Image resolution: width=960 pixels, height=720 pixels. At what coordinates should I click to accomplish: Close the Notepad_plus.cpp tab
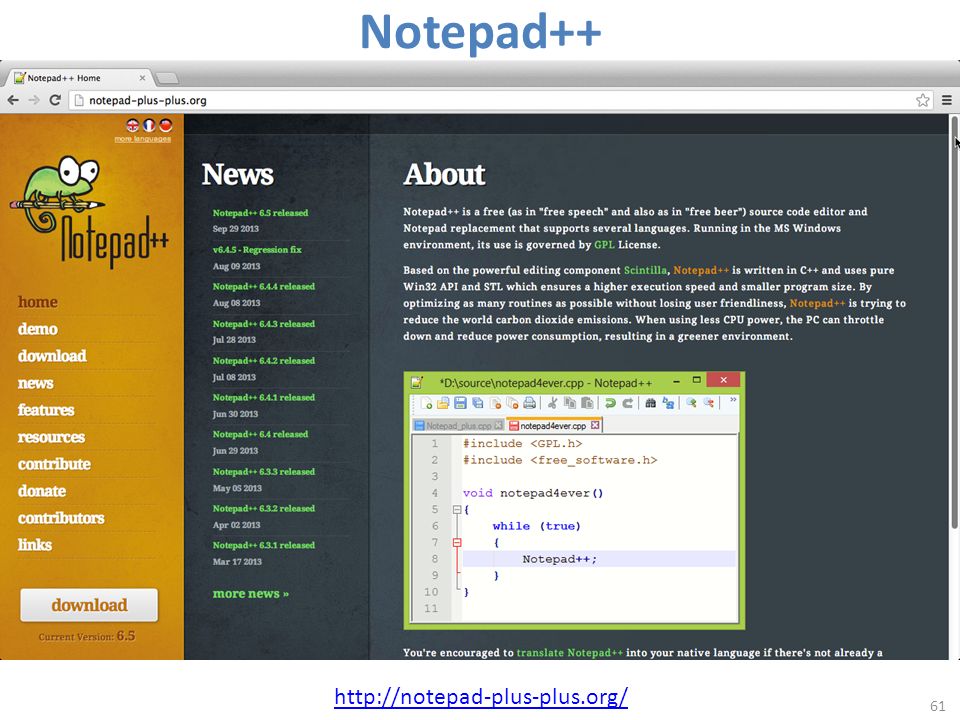point(498,425)
